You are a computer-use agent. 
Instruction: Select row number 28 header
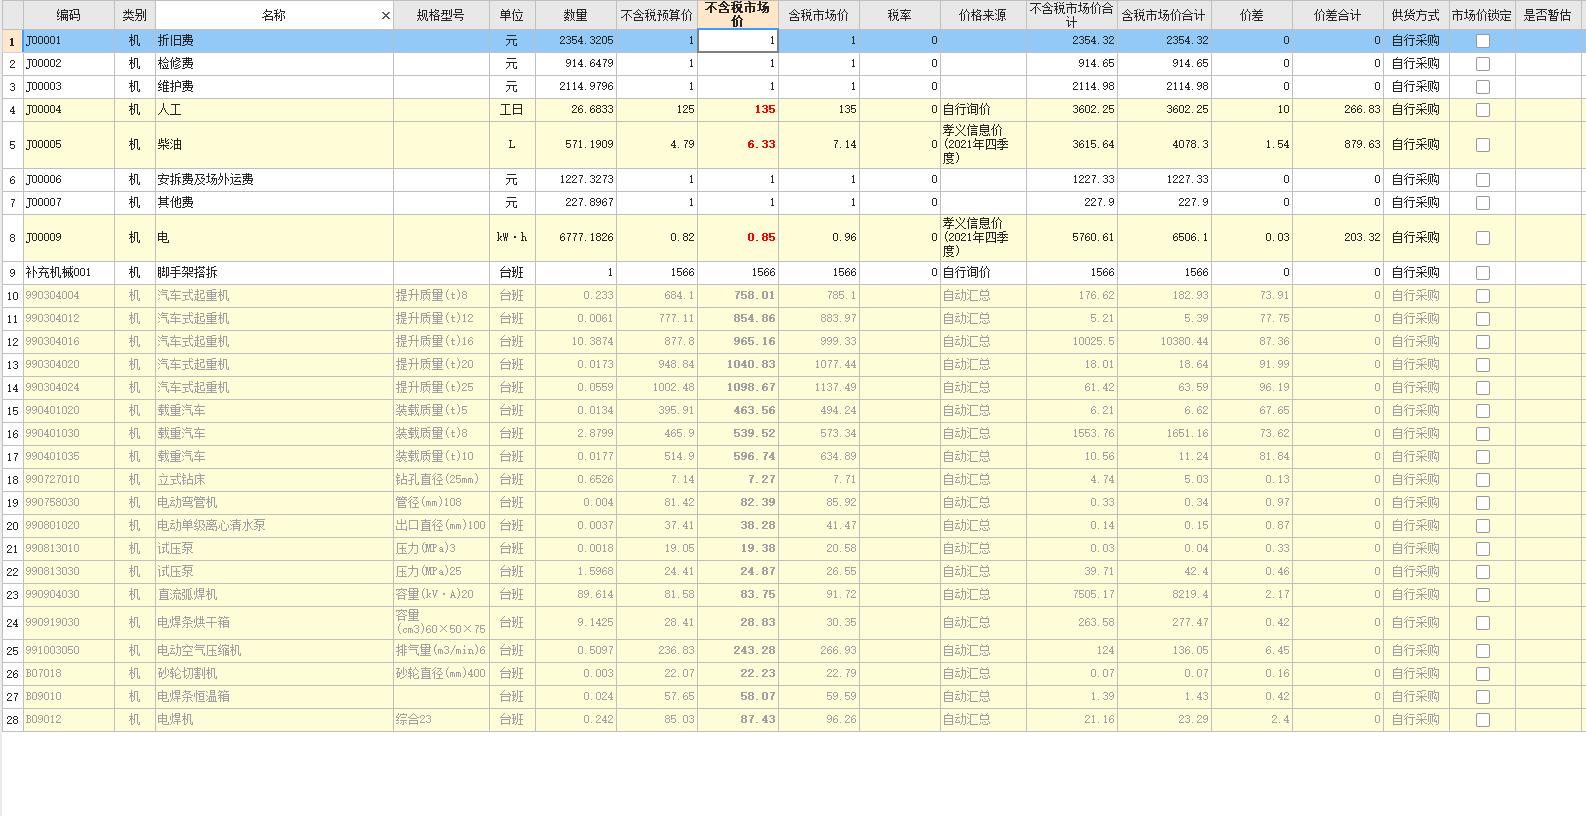point(12,720)
